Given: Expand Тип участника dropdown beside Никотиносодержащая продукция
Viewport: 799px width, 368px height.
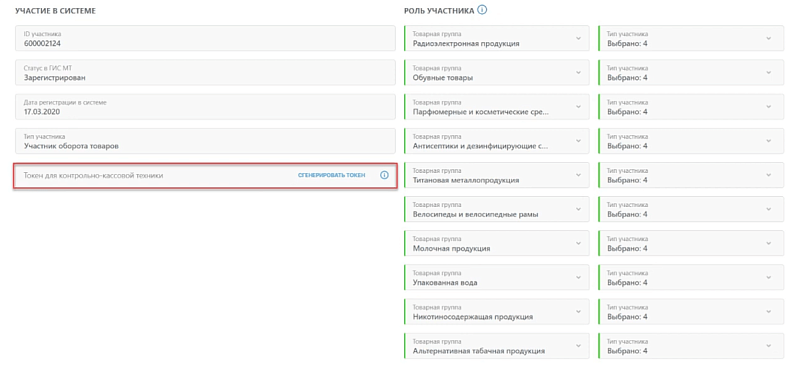Looking at the screenshot, I should point(691,311).
